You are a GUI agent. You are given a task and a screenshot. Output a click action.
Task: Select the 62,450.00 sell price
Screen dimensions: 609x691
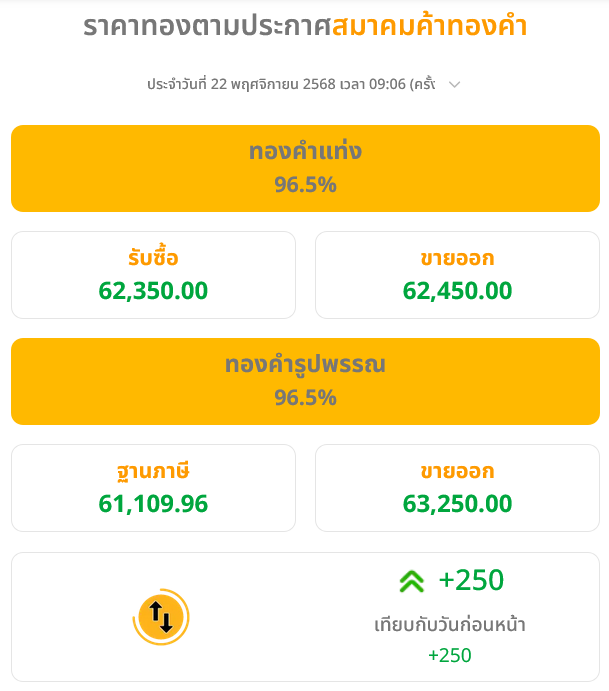click(457, 291)
